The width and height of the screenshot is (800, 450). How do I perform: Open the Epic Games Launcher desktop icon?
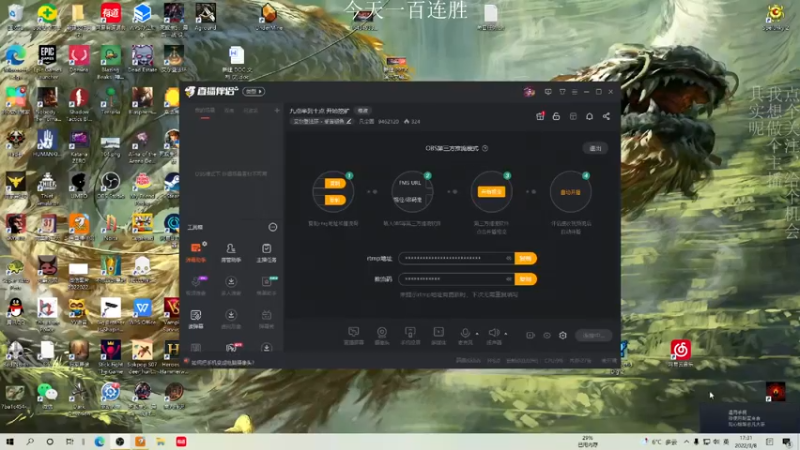click(x=47, y=61)
